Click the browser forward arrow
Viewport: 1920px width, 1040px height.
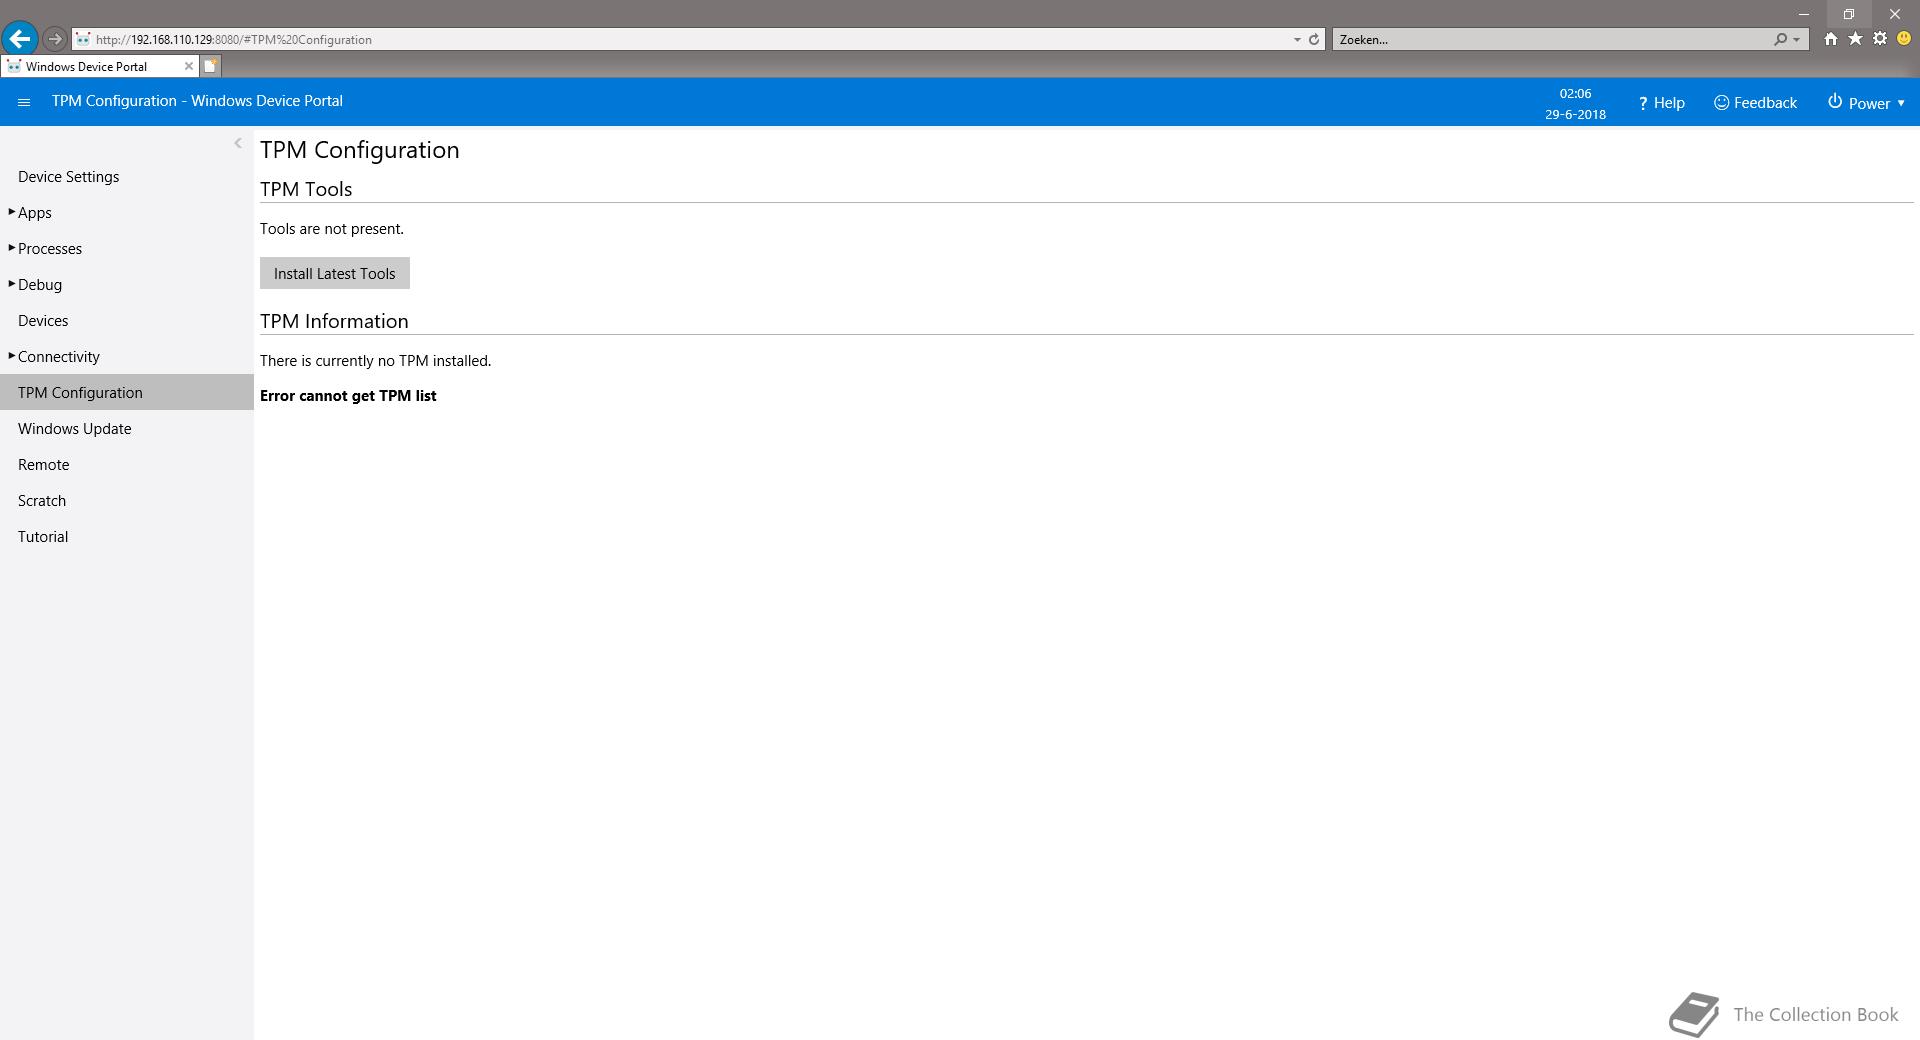tap(55, 39)
